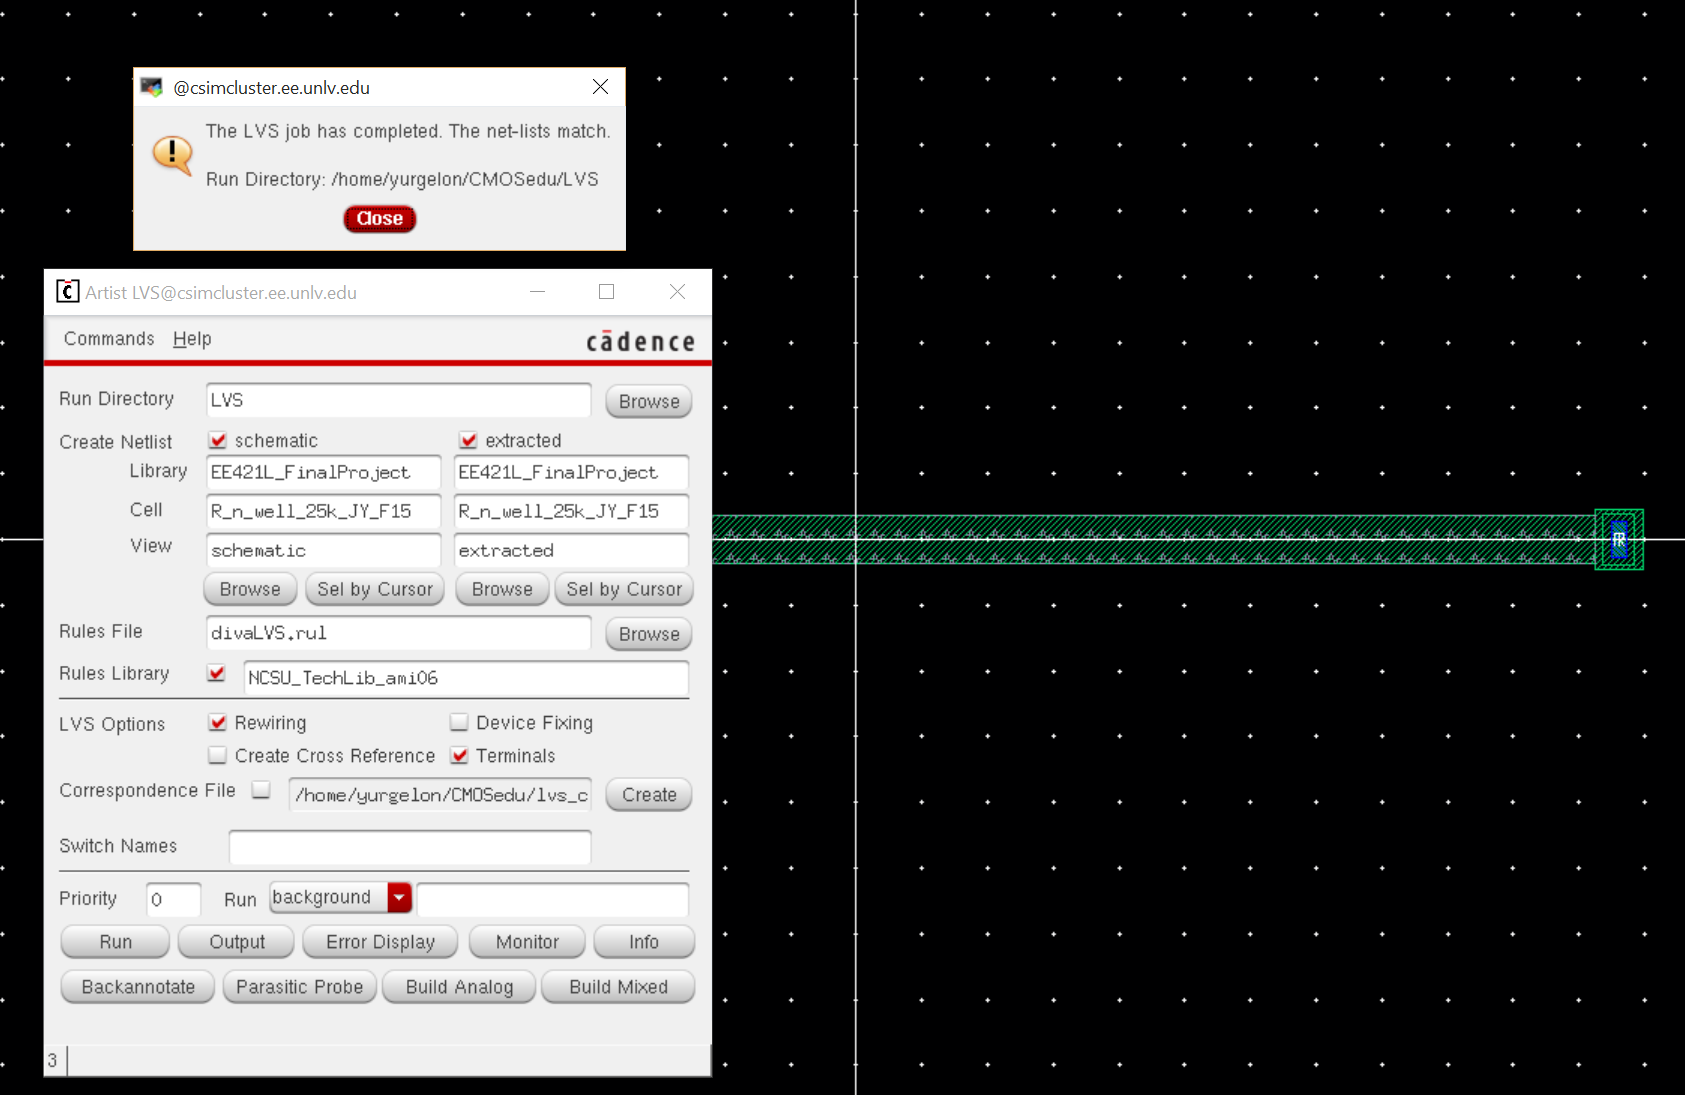The width and height of the screenshot is (1685, 1095).
Task: Click the Build Analog button
Action: [459, 987]
